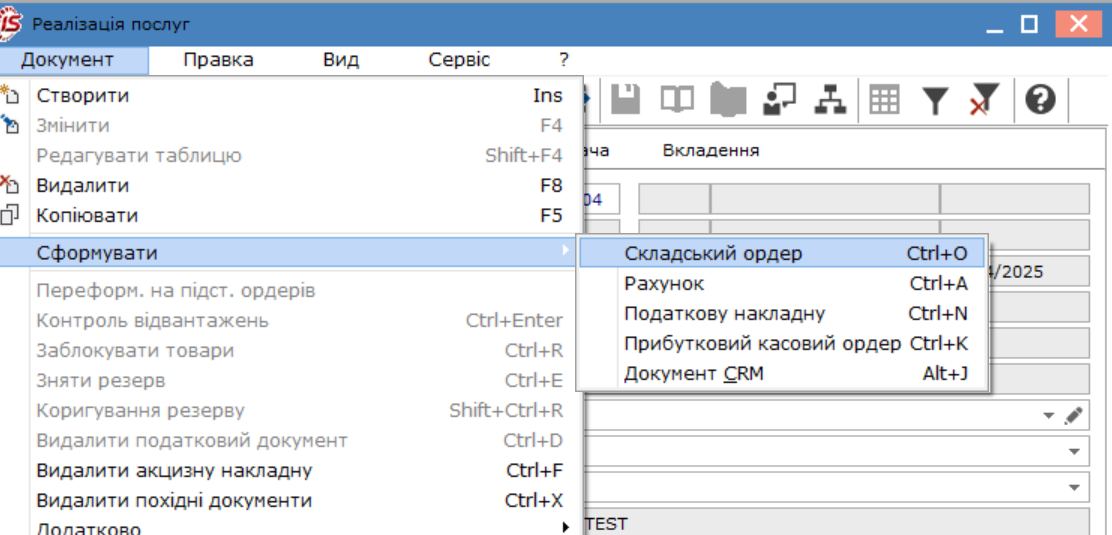Expand the Додатково submenu arrow
1112x535 pixels.
click(x=566, y=527)
